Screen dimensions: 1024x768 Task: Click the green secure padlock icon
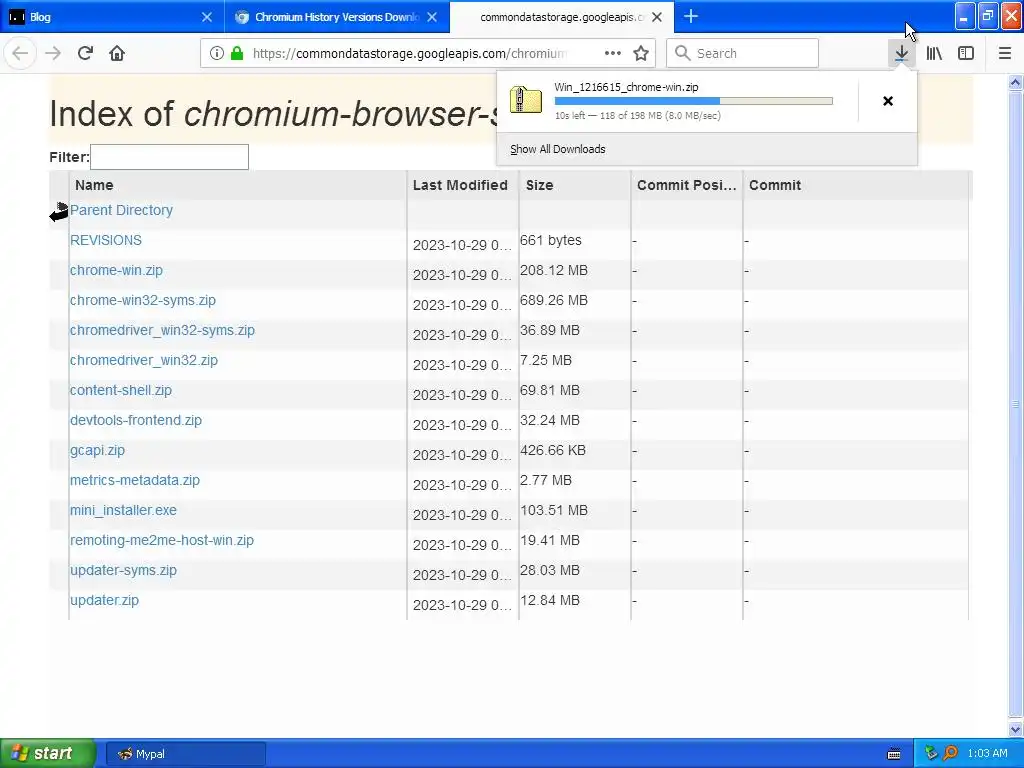pyautogui.click(x=237, y=53)
